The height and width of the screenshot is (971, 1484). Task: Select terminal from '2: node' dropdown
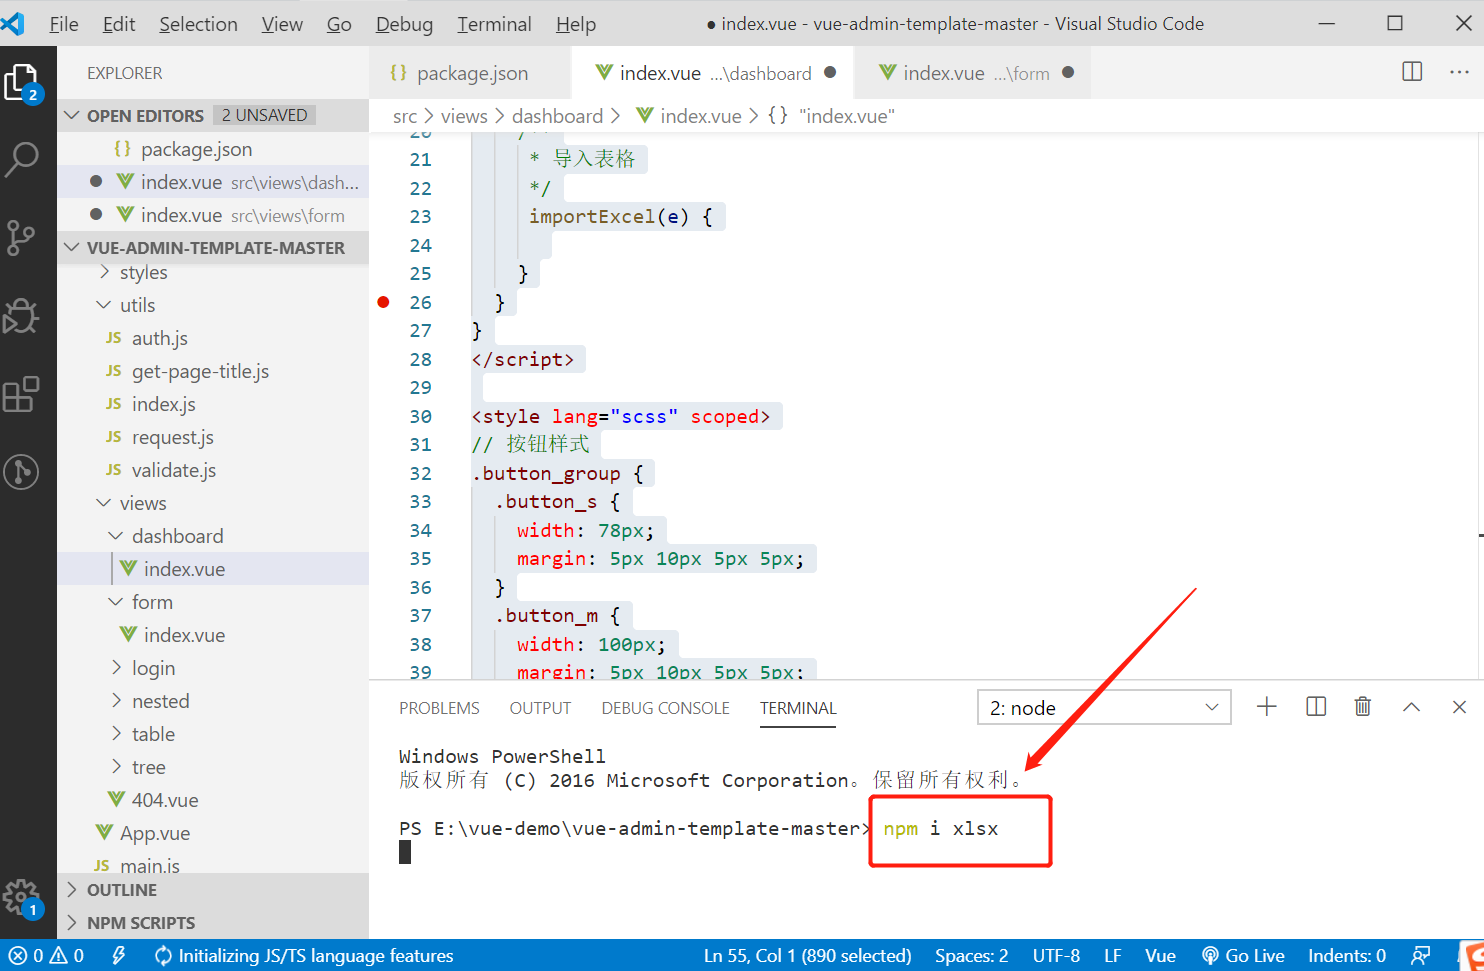click(1104, 708)
